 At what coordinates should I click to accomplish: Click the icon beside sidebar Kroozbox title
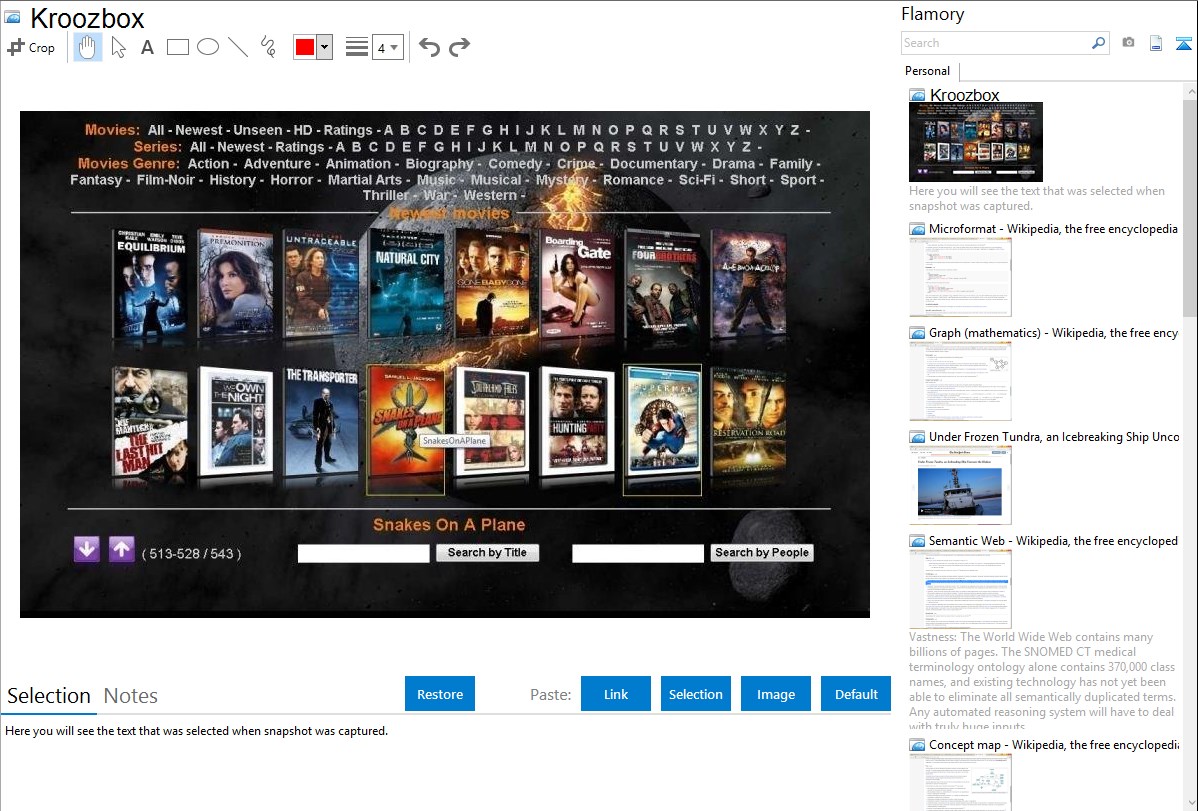coord(917,95)
